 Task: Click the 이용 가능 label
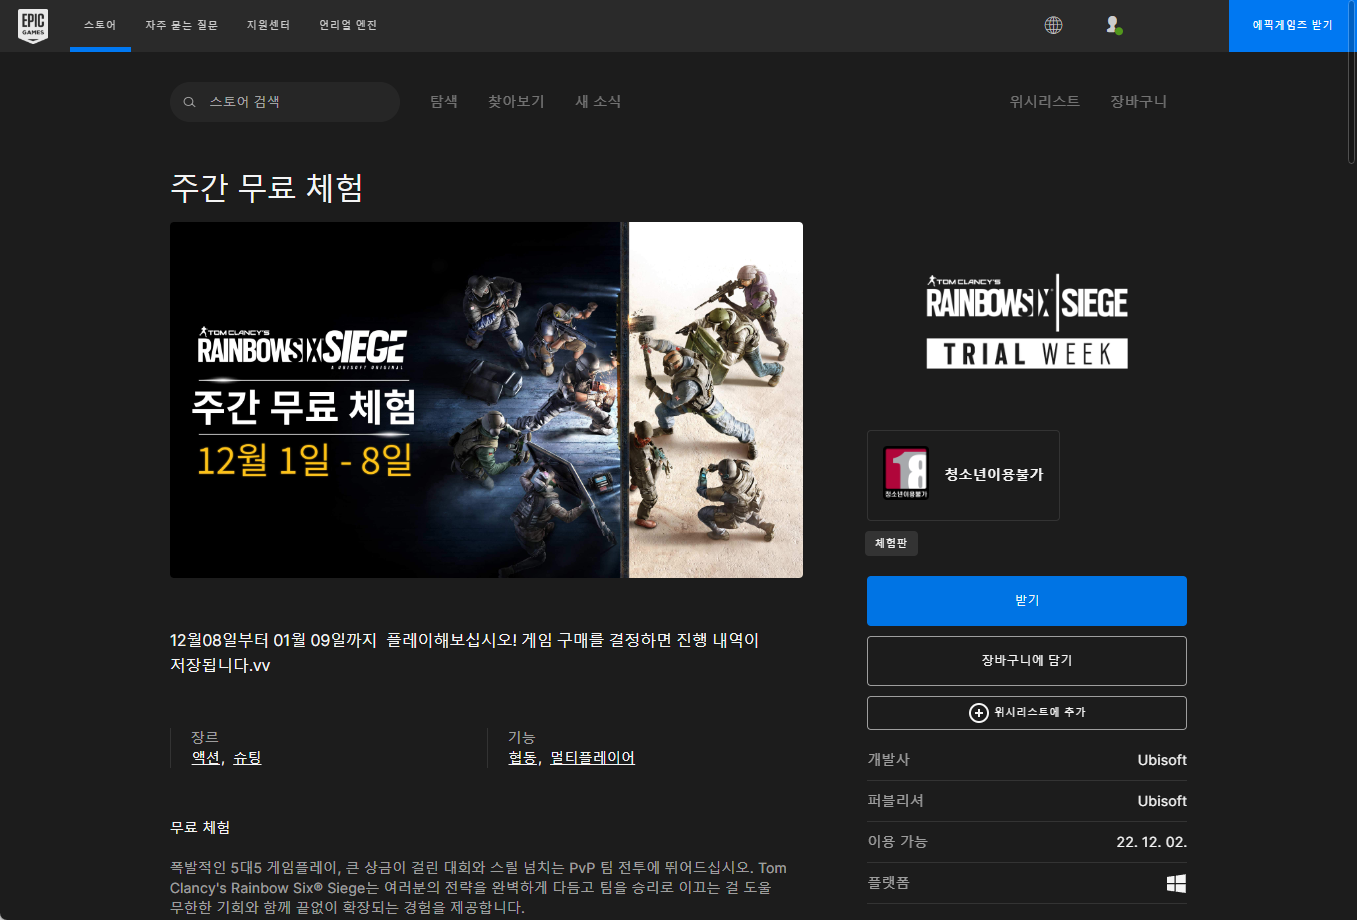tap(897, 842)
